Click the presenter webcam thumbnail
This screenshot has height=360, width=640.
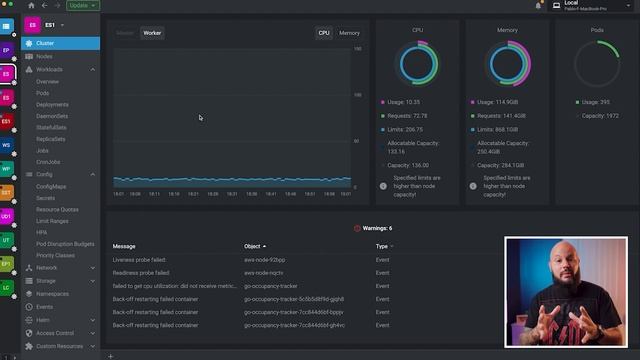click(x=566, y=292)
